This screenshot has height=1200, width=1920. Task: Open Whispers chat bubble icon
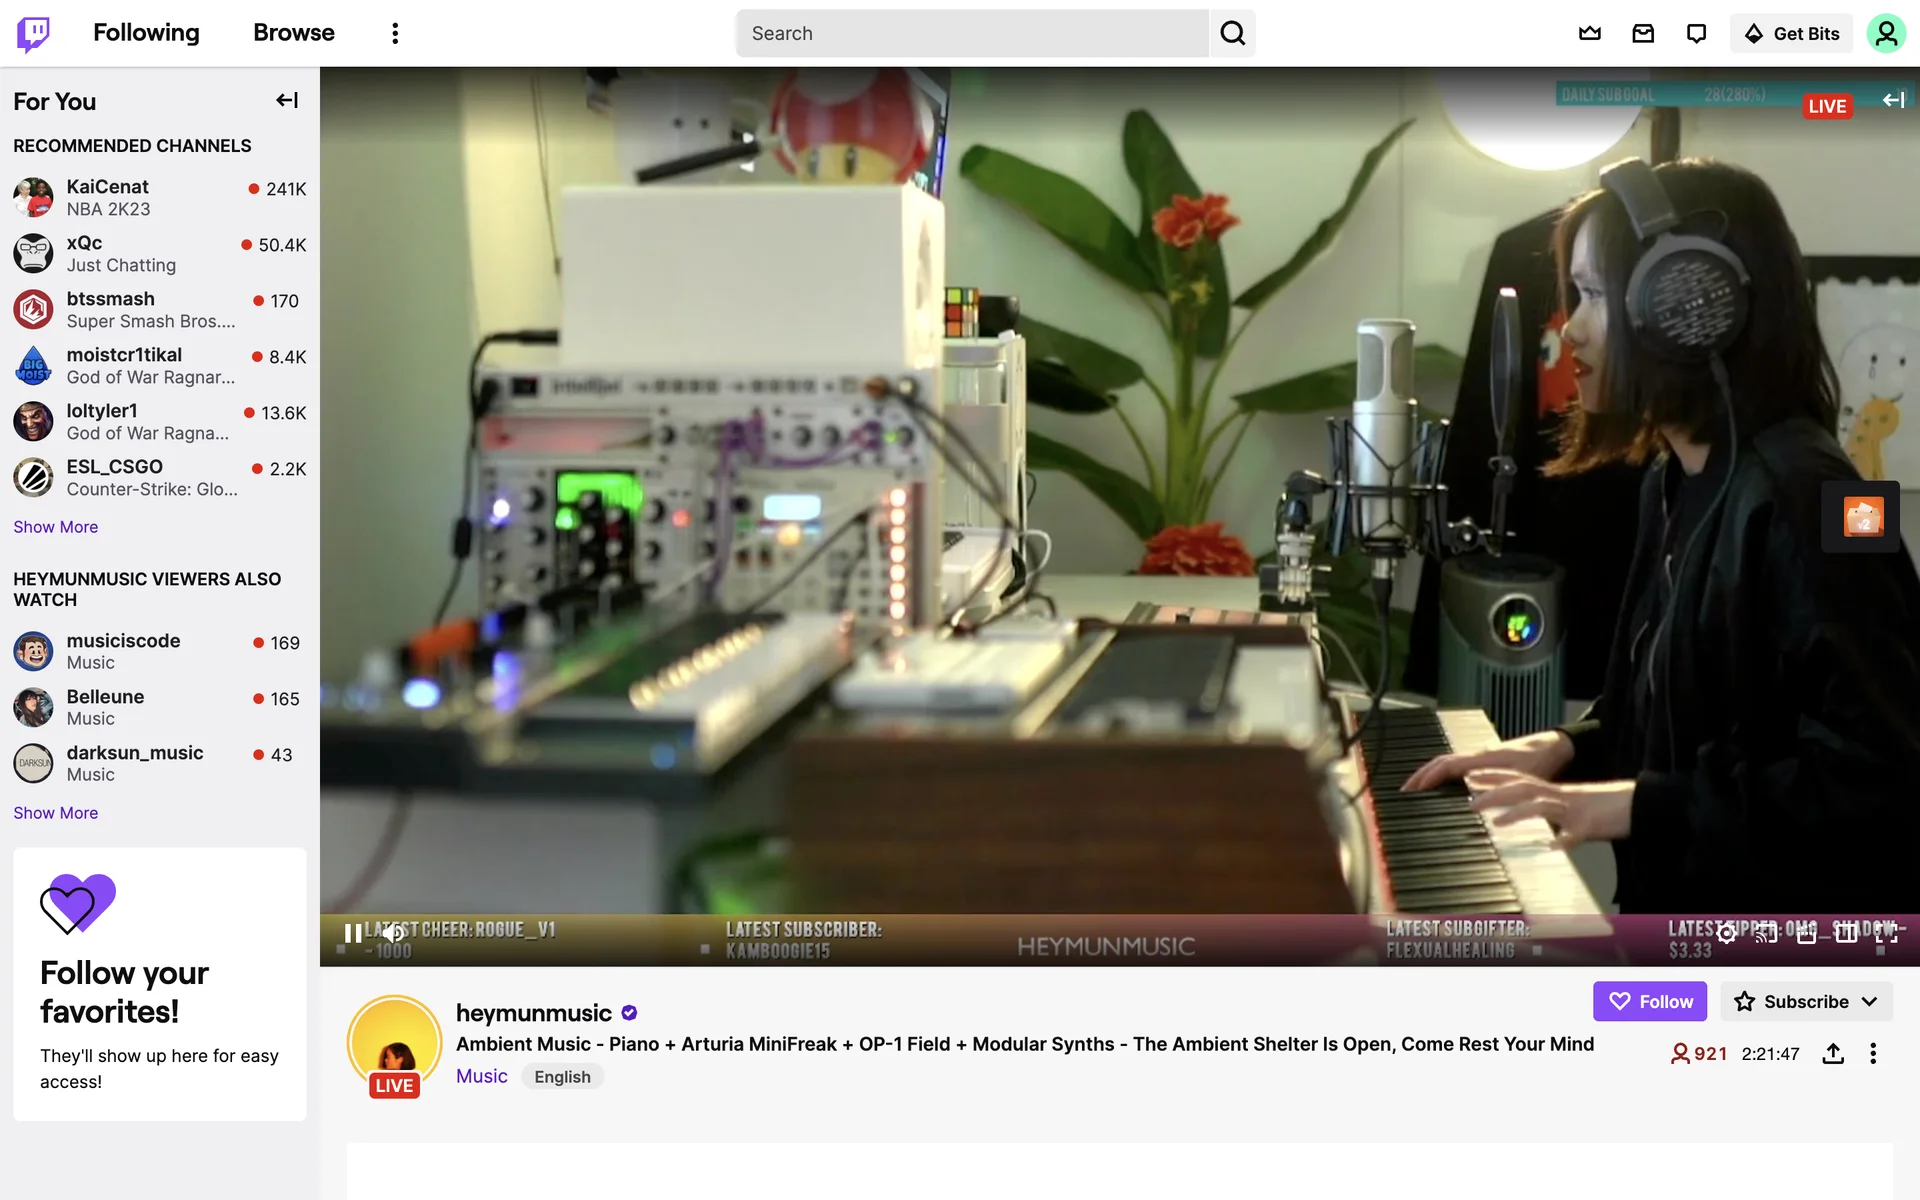point(1696,33)
